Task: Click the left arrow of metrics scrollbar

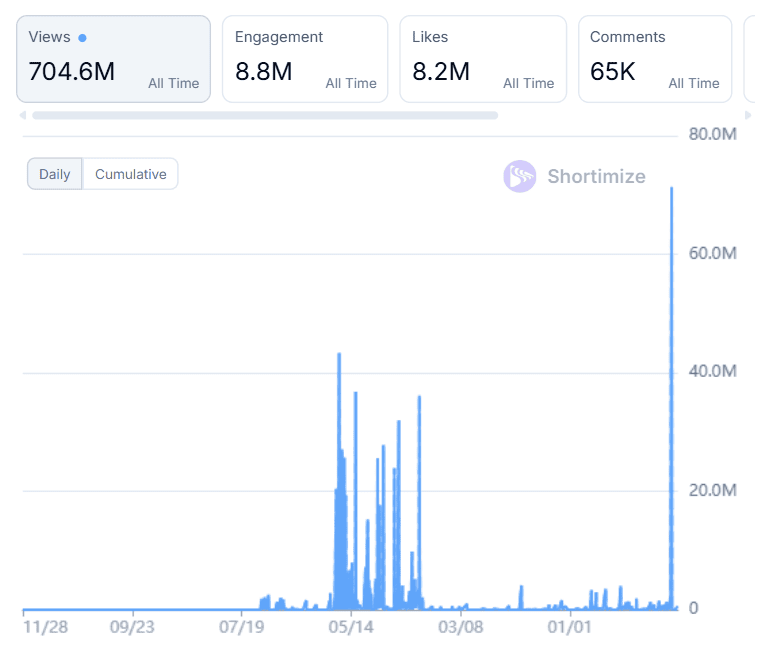Action: click(22, 116)
